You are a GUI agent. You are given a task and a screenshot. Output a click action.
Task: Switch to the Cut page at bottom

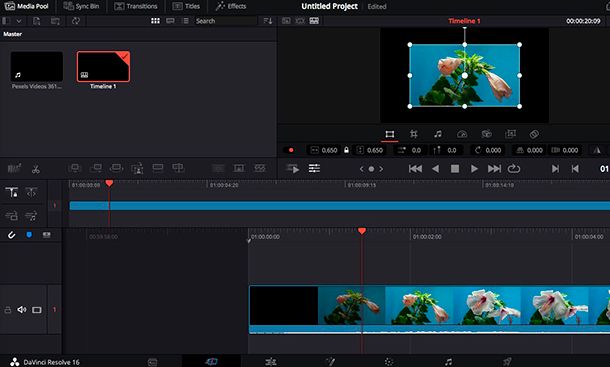coord(211,362)
